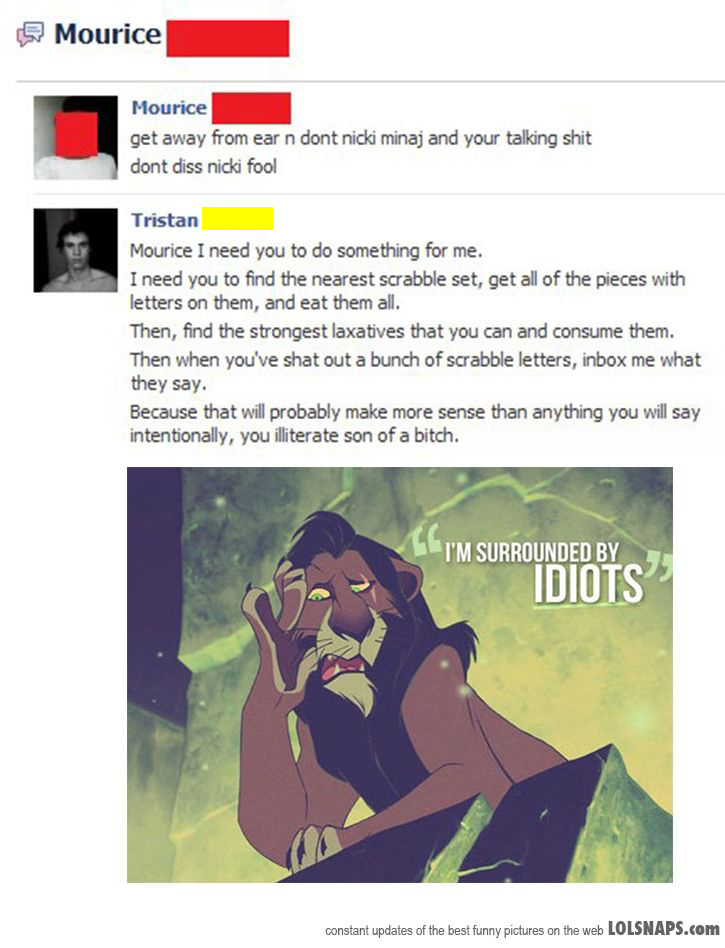Click the yellow censor box beside Tristan
This screenshot has width=725, height=948.
tap(237, 218)
